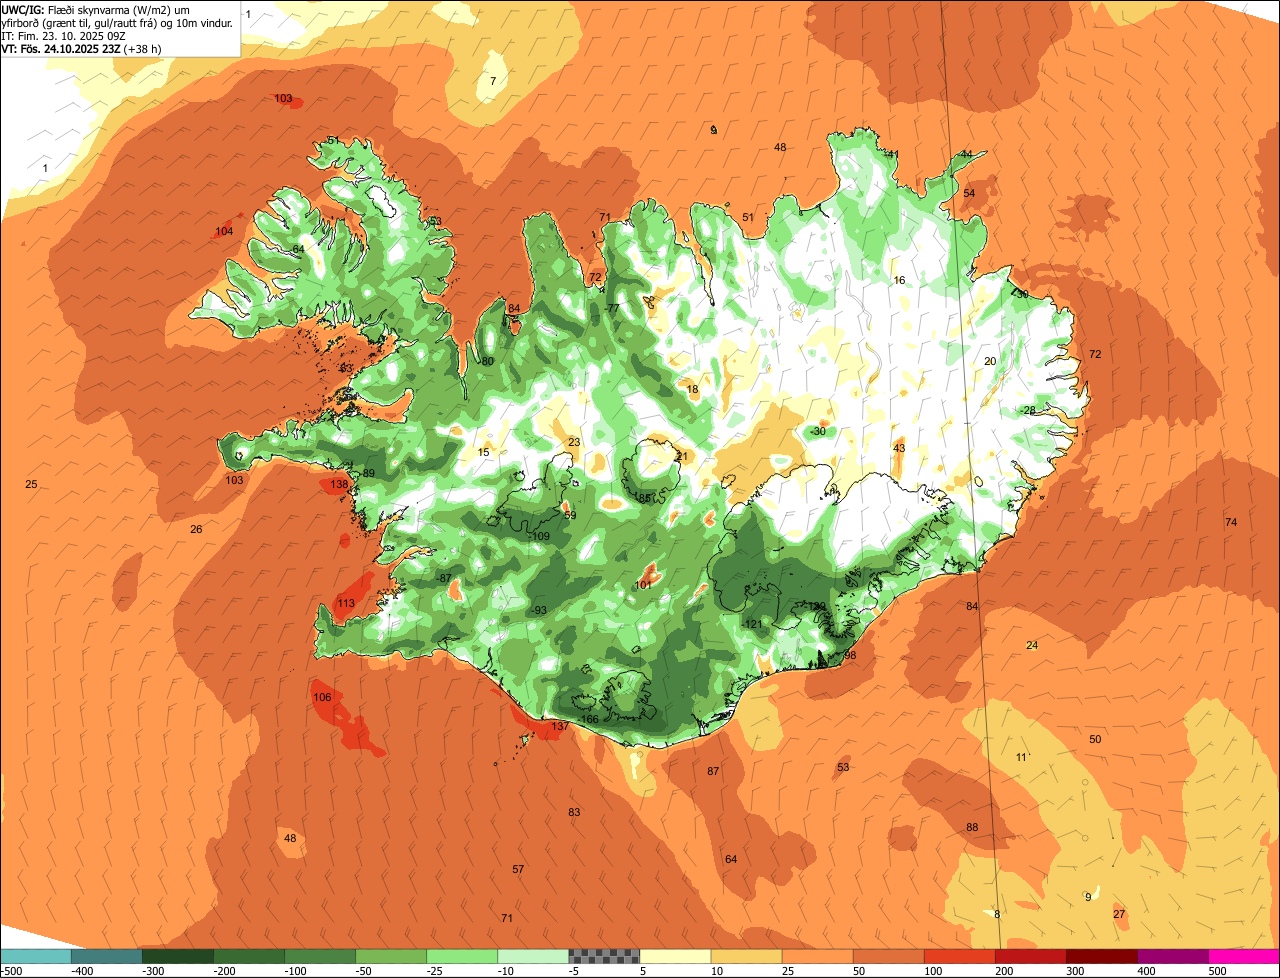This screenshot has height=978, width=1280.
Task: Select the green legend swatch between -100 and -50
Action: pos(319,956)
